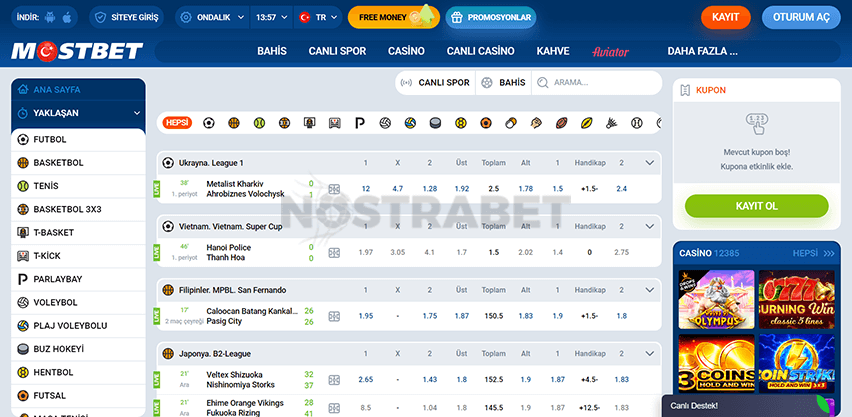
Task: Open the 3 Coins Hold and Win thumbnail
Action: tap(717, 364)
